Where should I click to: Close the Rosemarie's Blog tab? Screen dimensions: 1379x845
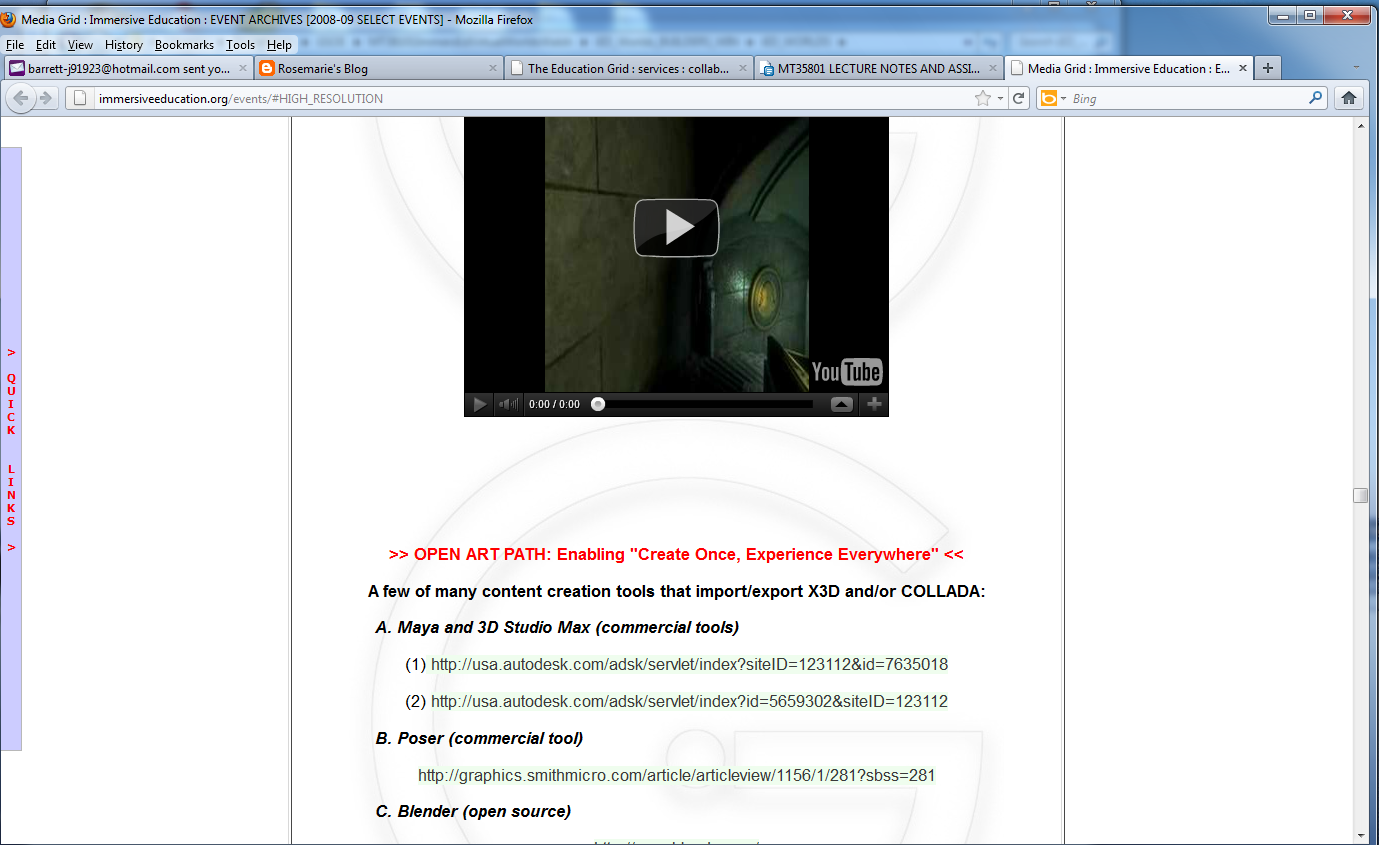[492, 68]
